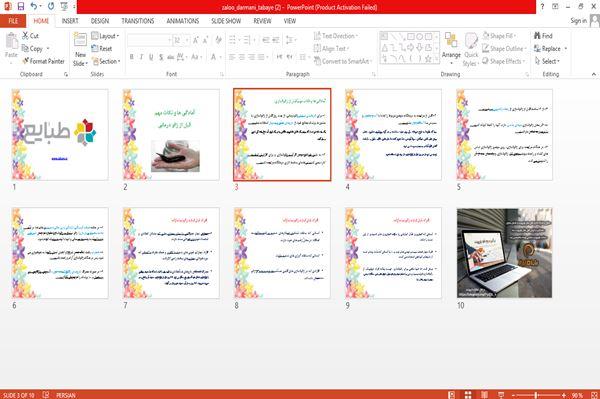Click Convert to SmartArt command
Screen dimensions: 600x399
342,61
